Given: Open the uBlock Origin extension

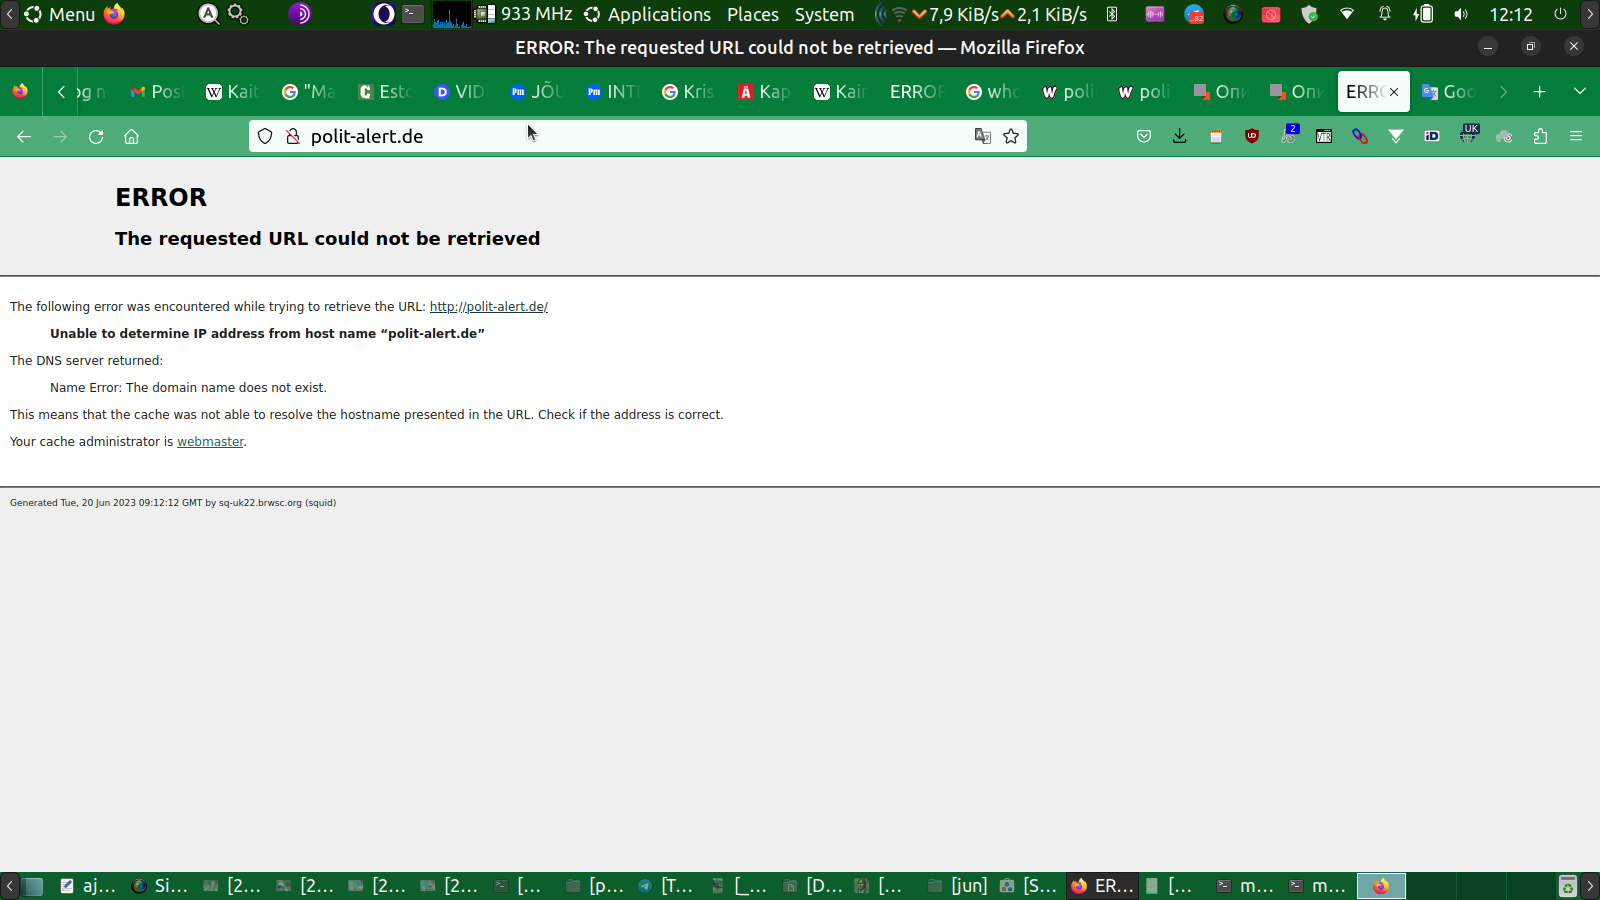Looking at the screenshot, I should (x=1252, y=136).
